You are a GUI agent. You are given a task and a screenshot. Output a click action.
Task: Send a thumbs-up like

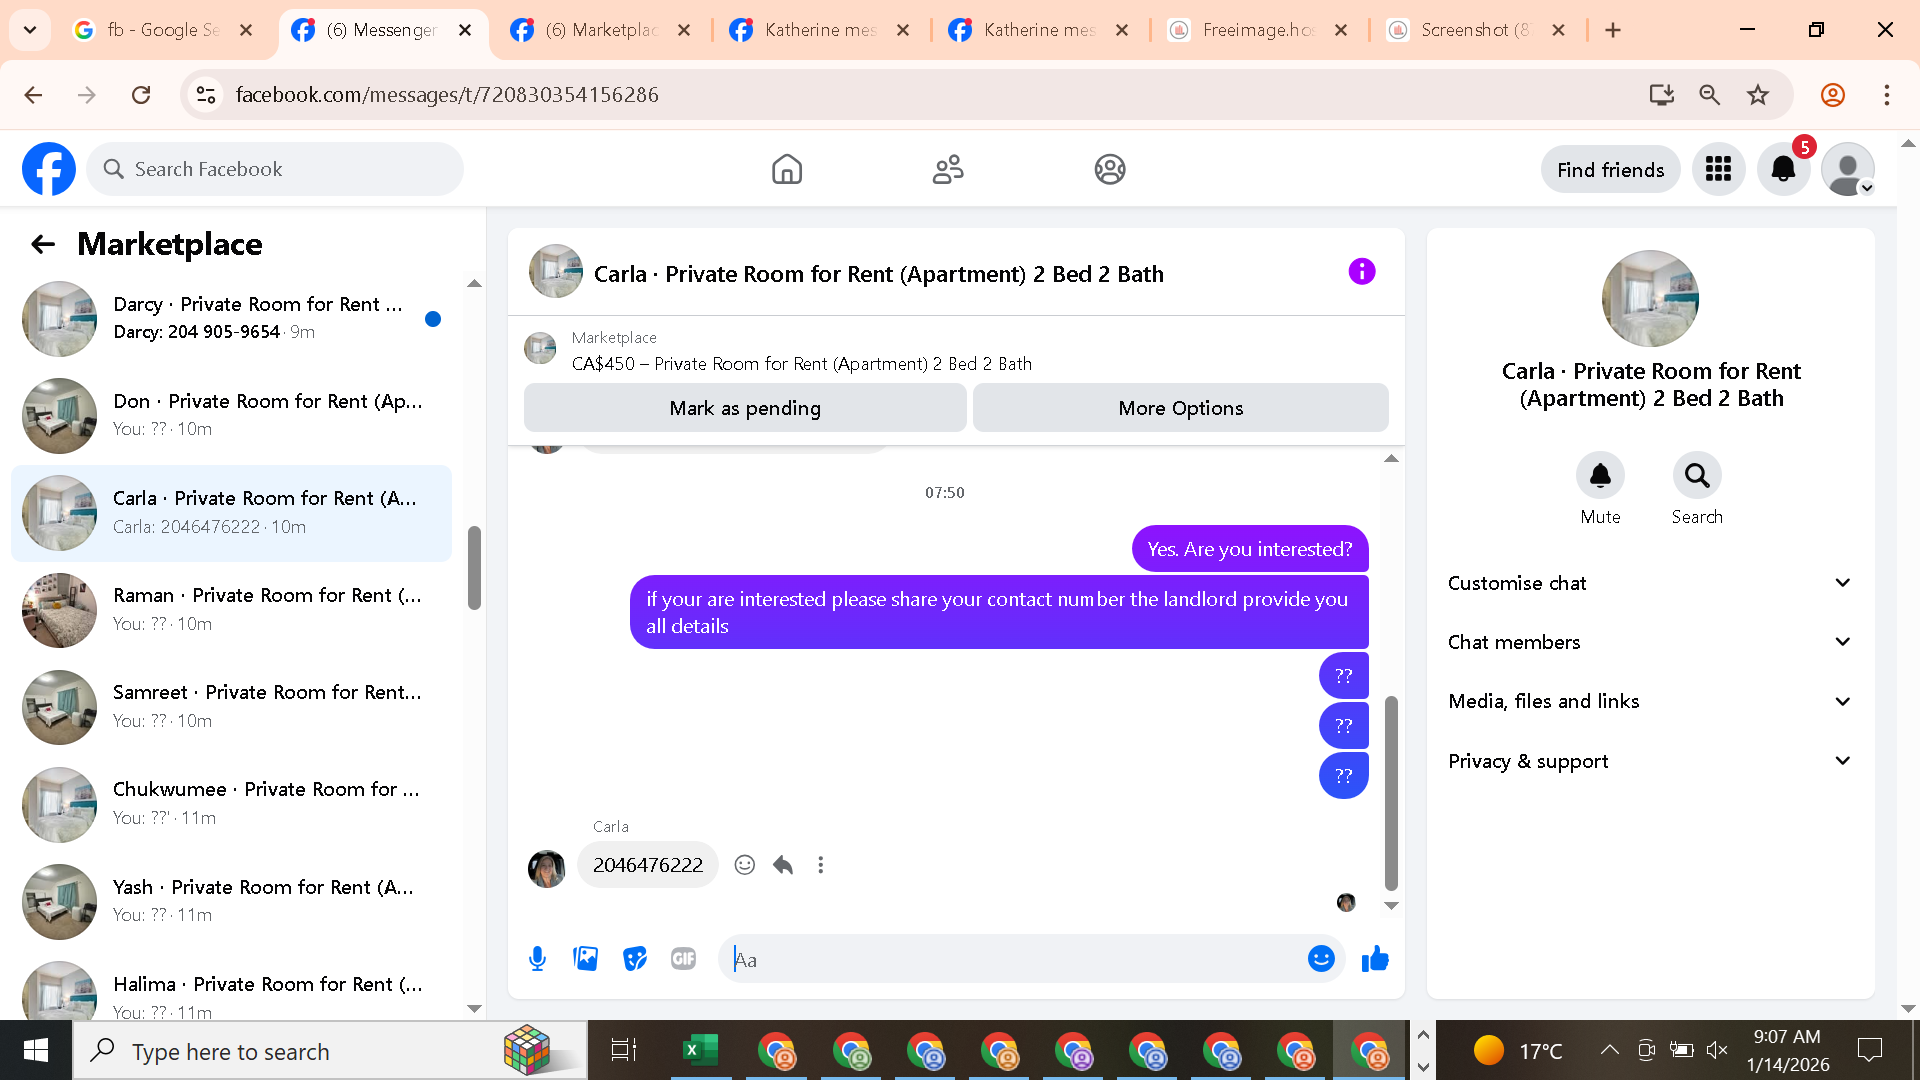1375,959
